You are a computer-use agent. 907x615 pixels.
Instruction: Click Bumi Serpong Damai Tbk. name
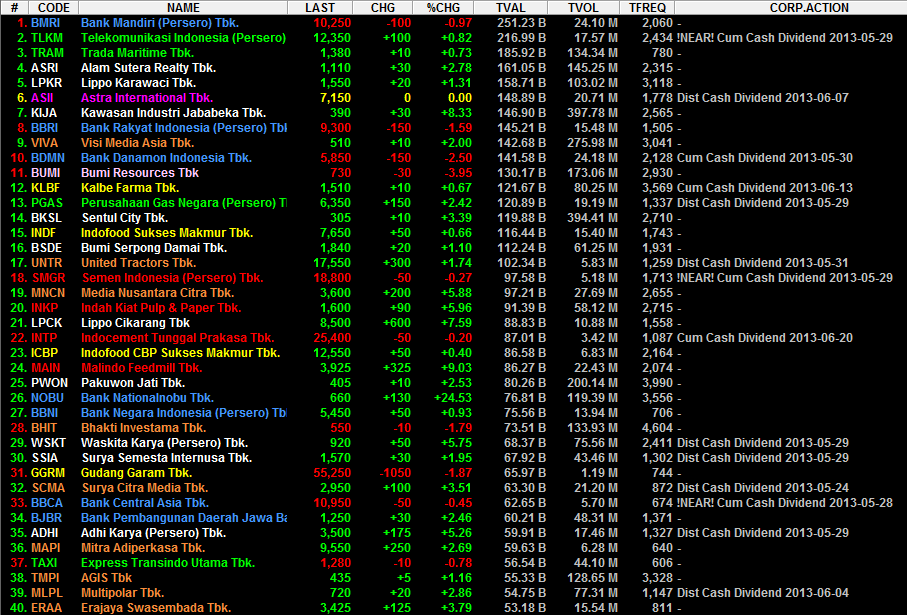pyautogui.click(x=154, y=249)
